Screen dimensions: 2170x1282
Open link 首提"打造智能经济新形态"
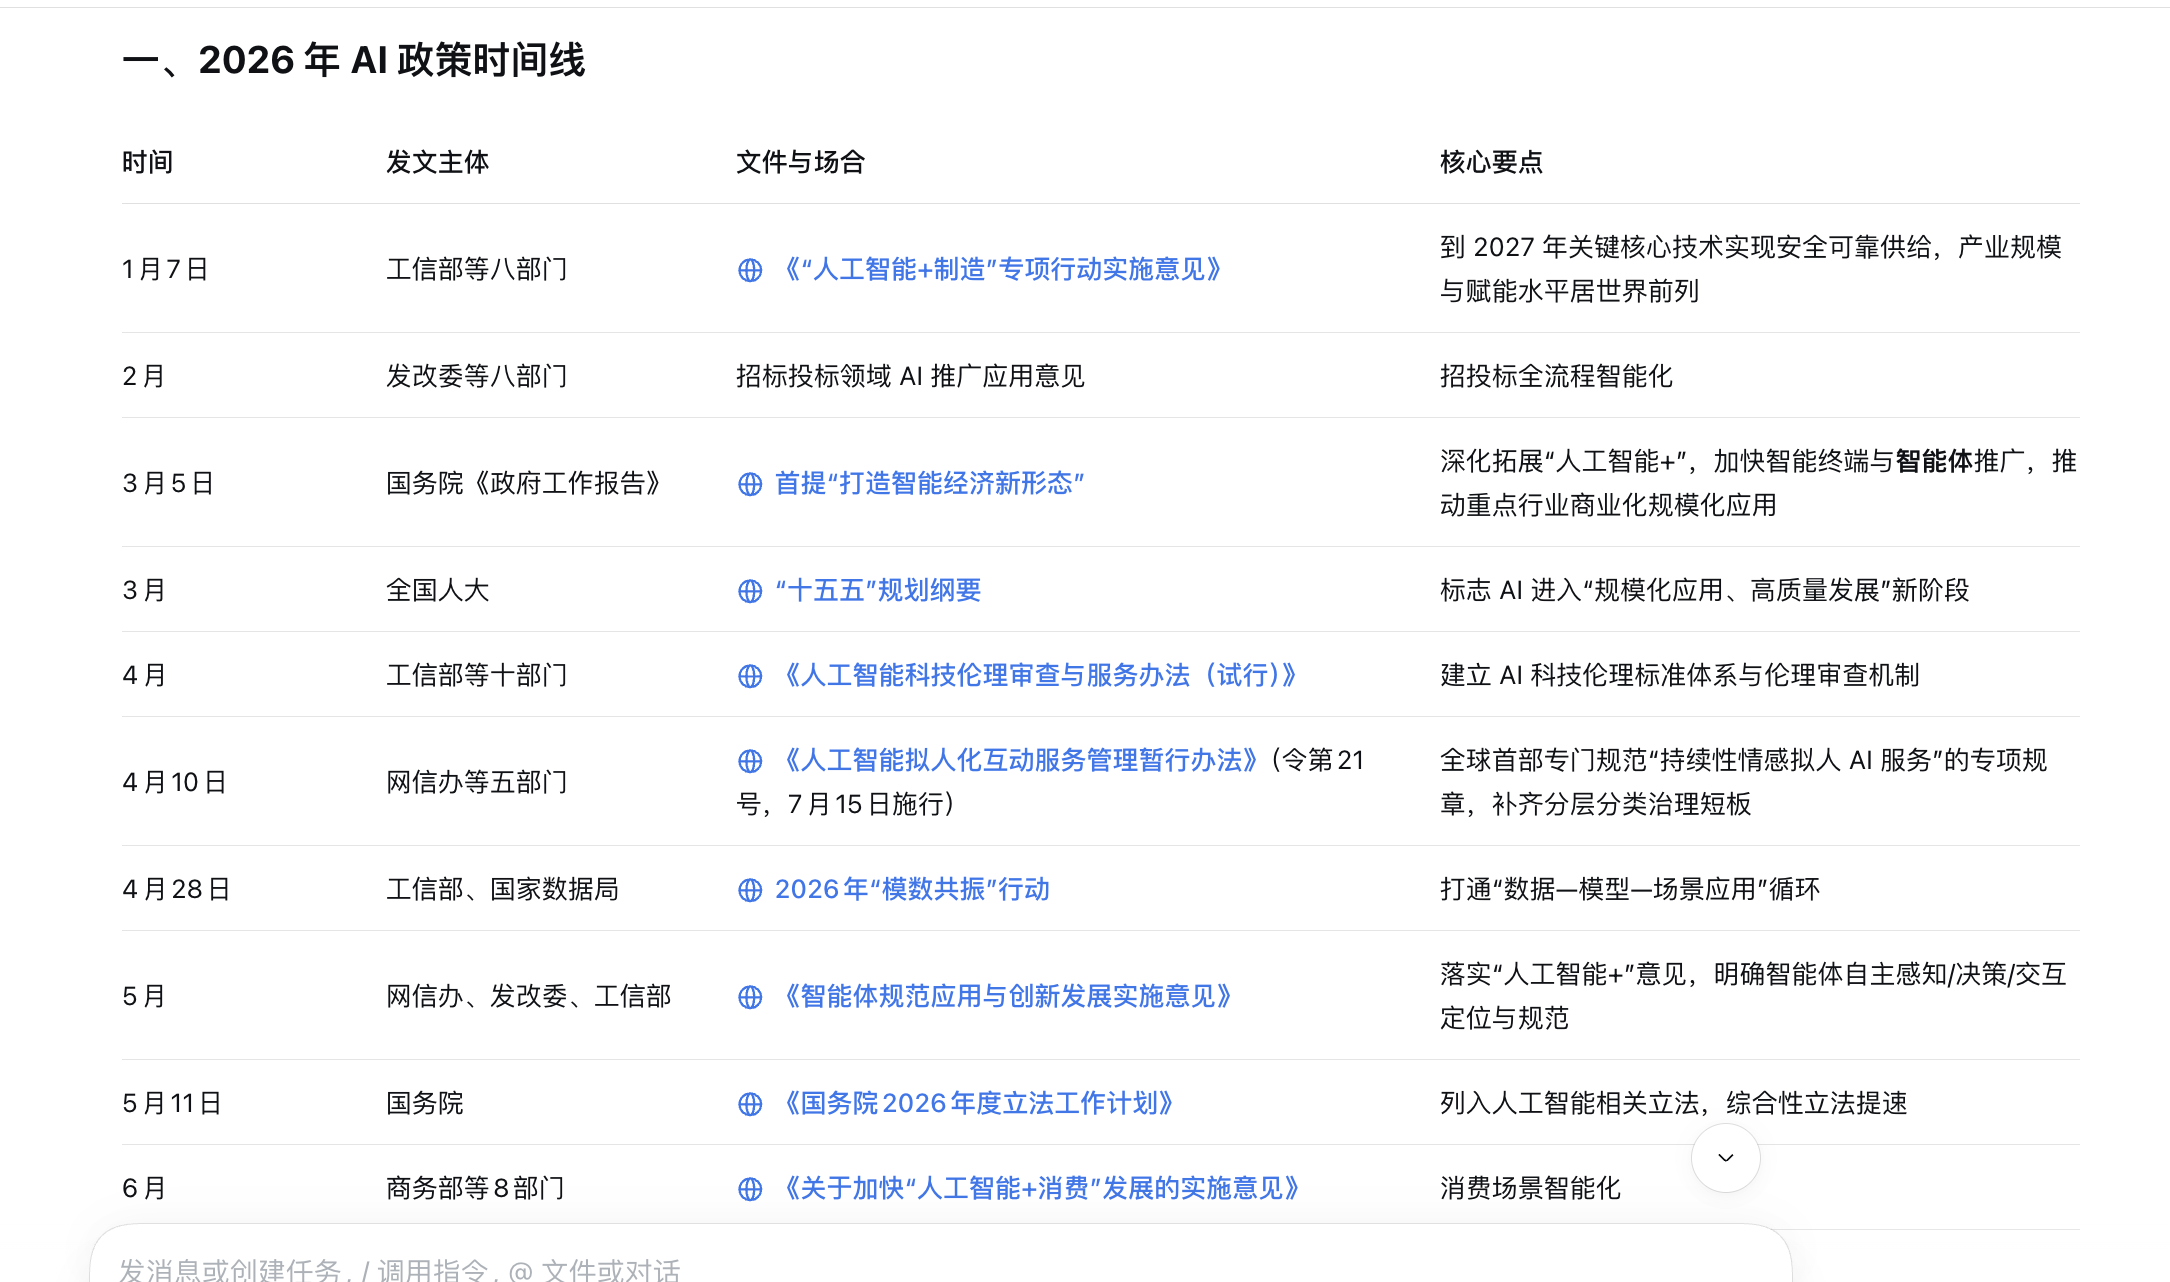coord(930,483)
